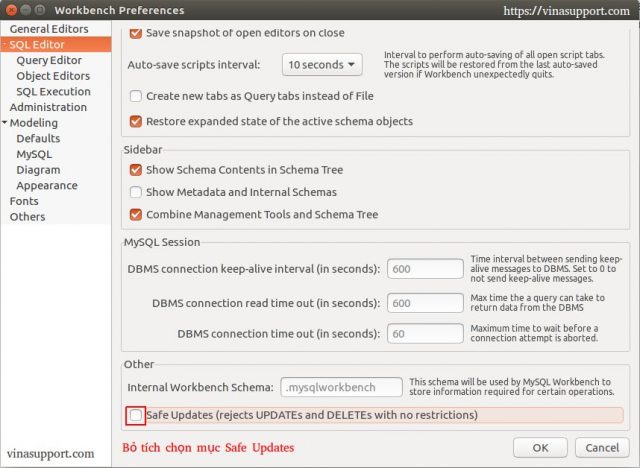Toggle Restore expanded state of schema objects
This screenshot has width=640, height=468.
(x=136, y=122)
